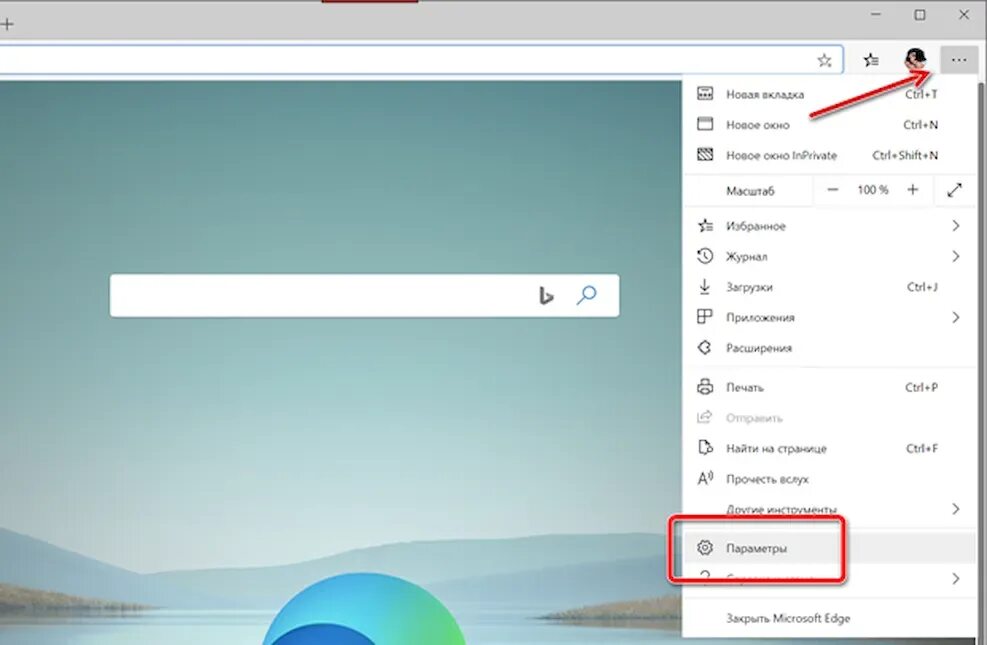Image resolution: width=987 pixels, height=645 pixels.
Task: Expand the Приложения submenu arrow
Action: pos(956,317)
